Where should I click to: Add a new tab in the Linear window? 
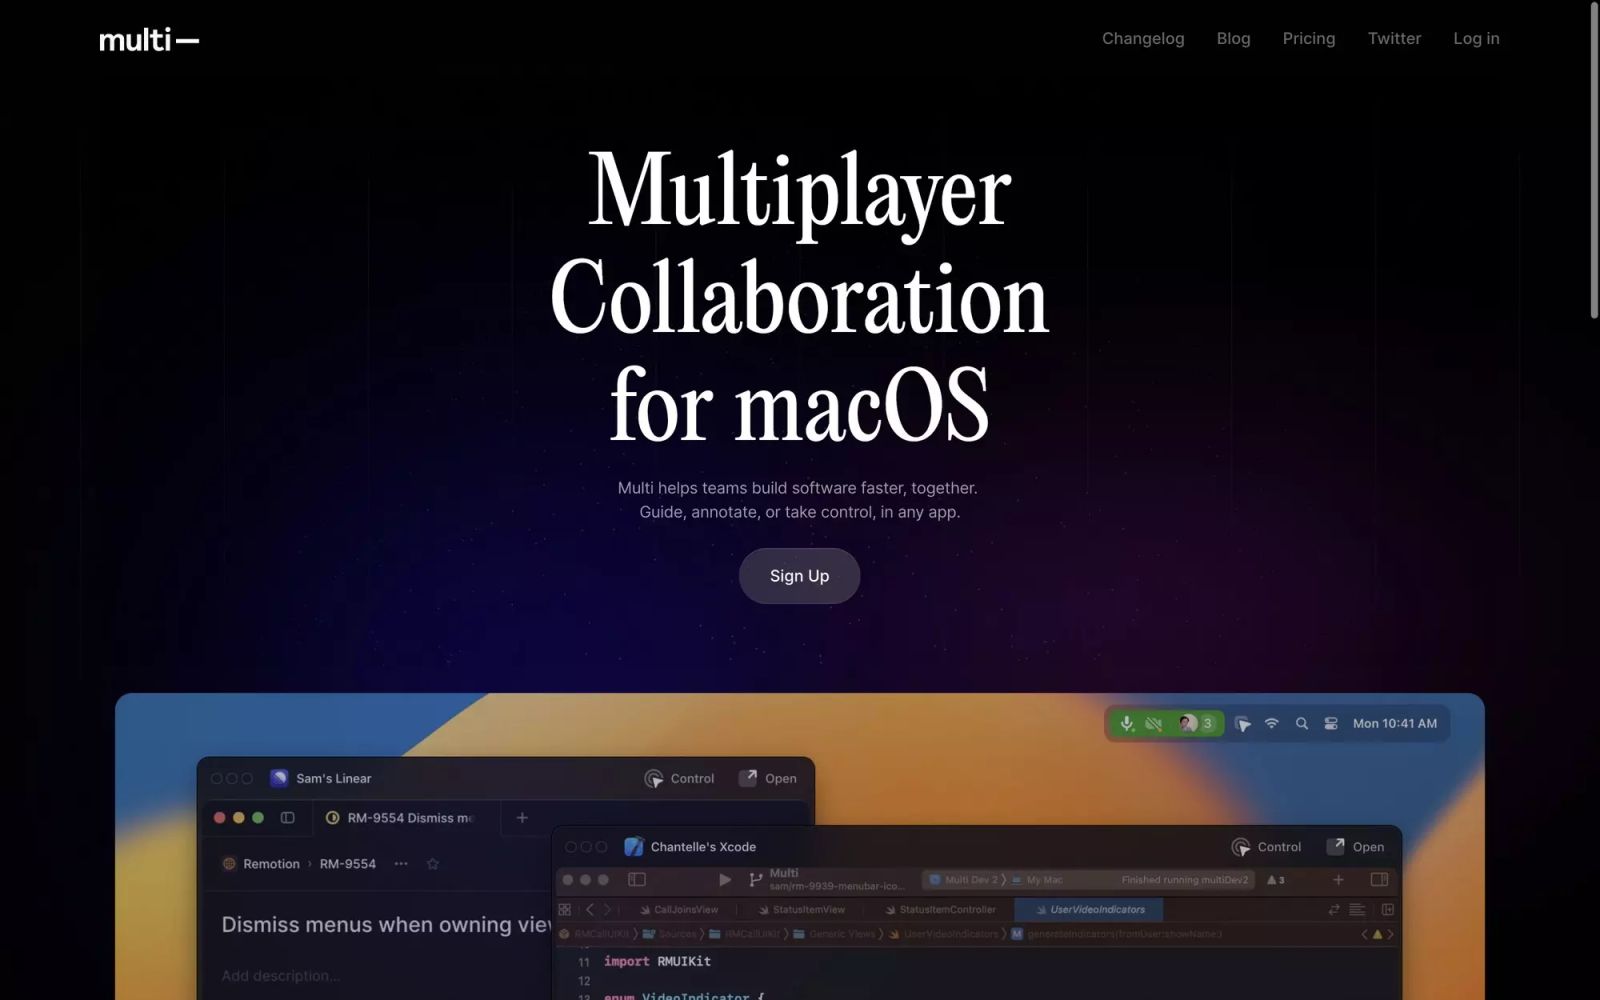pos(522,817)
